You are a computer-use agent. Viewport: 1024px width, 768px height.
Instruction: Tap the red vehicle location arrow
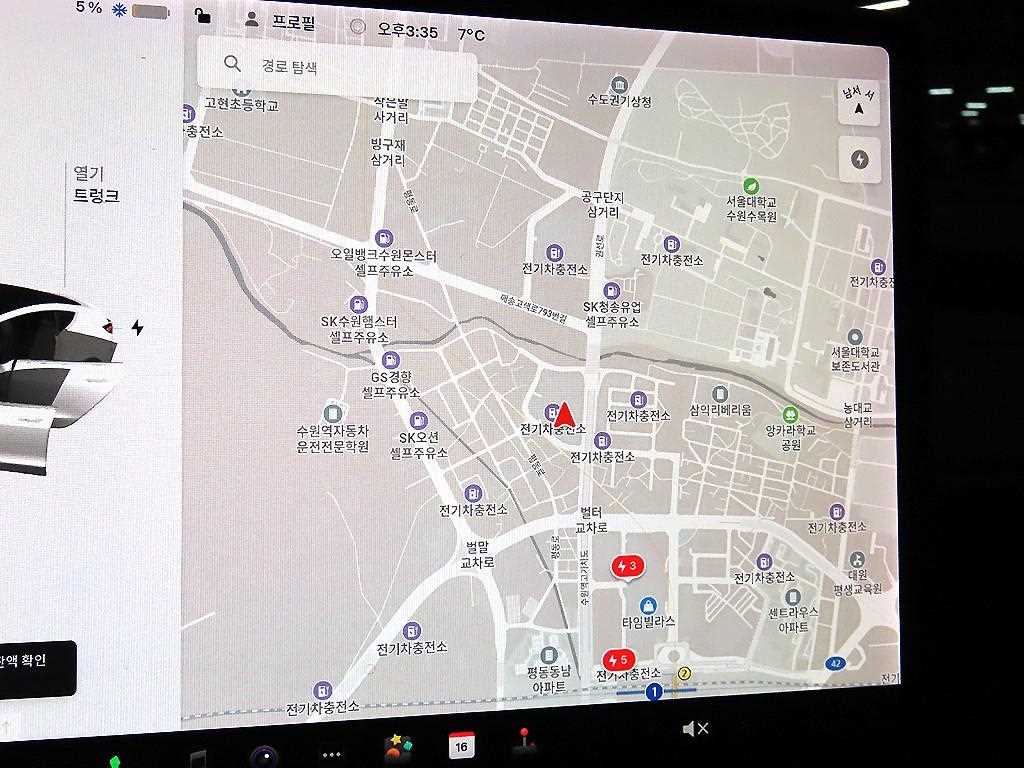tap(565, 414)
